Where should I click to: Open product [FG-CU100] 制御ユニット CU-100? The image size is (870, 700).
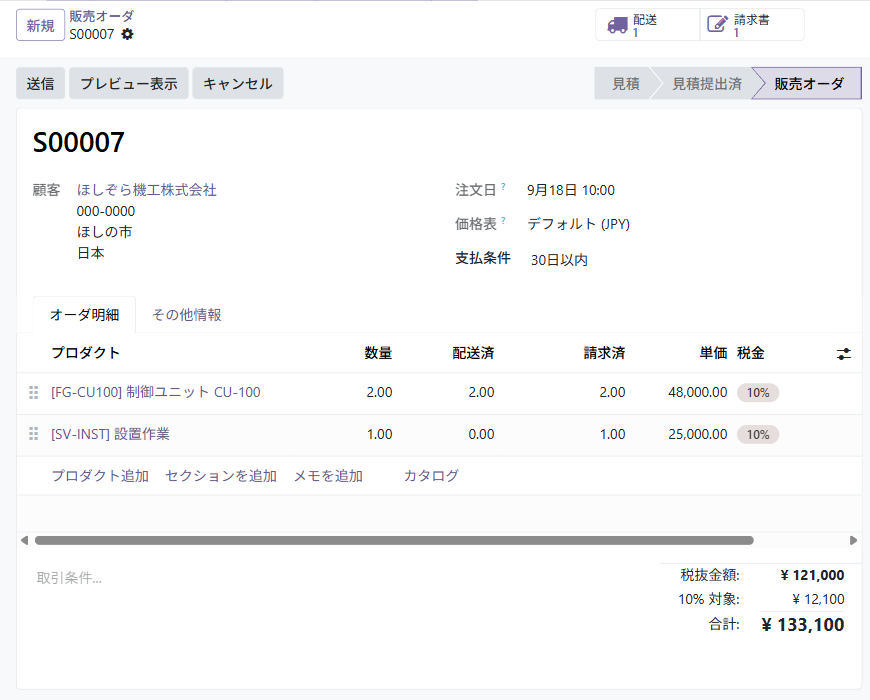click(x=155, y=393)
